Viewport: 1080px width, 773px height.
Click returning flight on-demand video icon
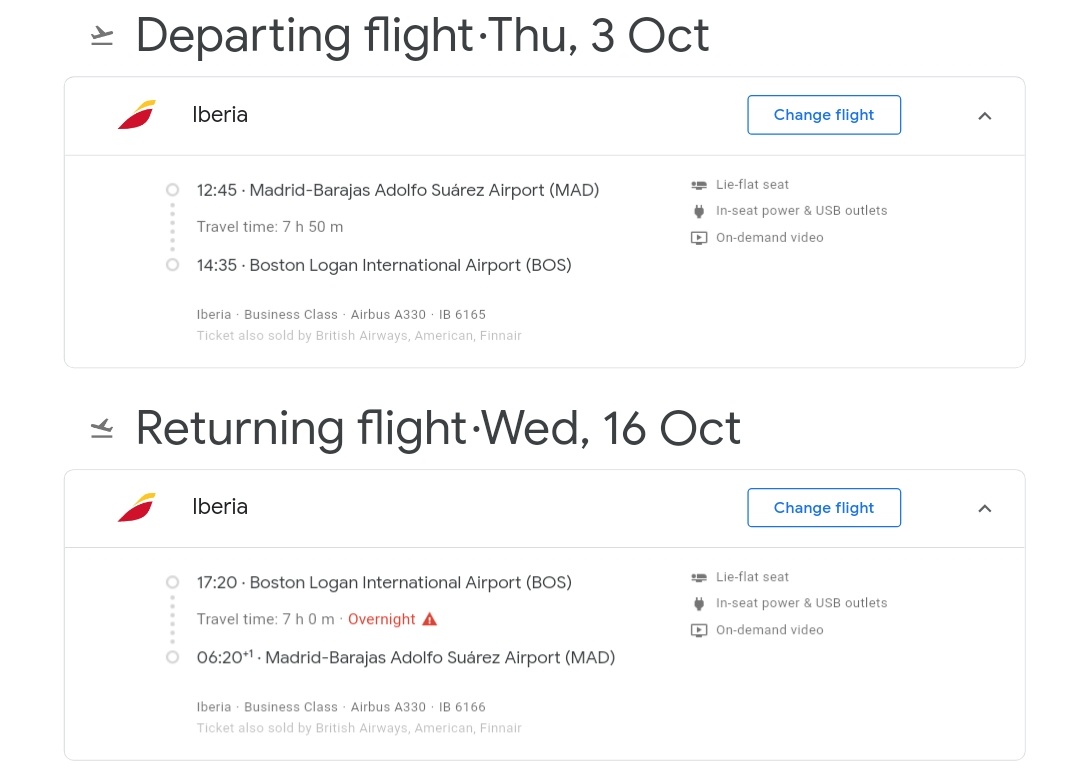pos(699,630)
